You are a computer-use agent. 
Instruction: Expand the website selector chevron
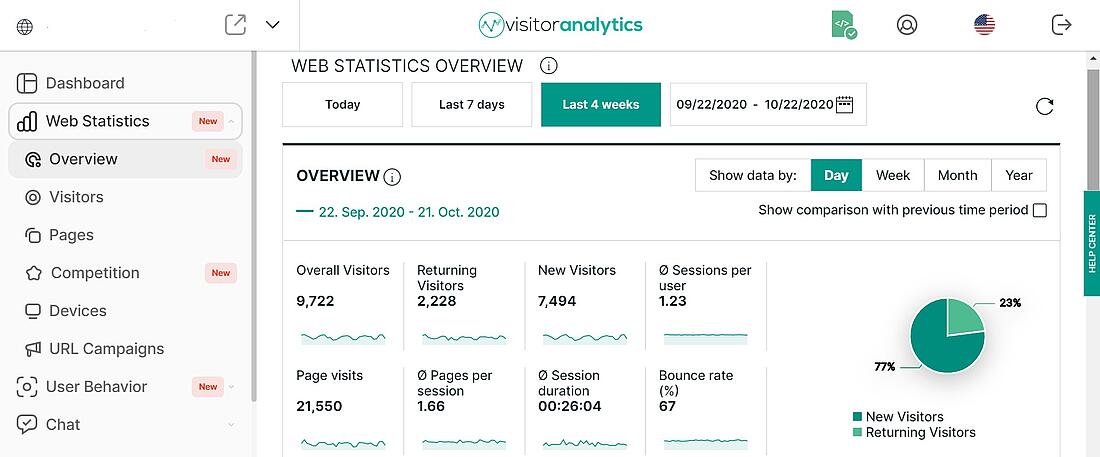coord(273,25)
